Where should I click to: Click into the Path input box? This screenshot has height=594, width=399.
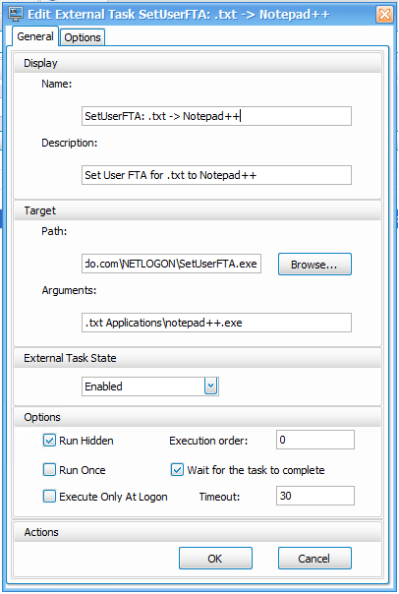(x=171, y=264)
